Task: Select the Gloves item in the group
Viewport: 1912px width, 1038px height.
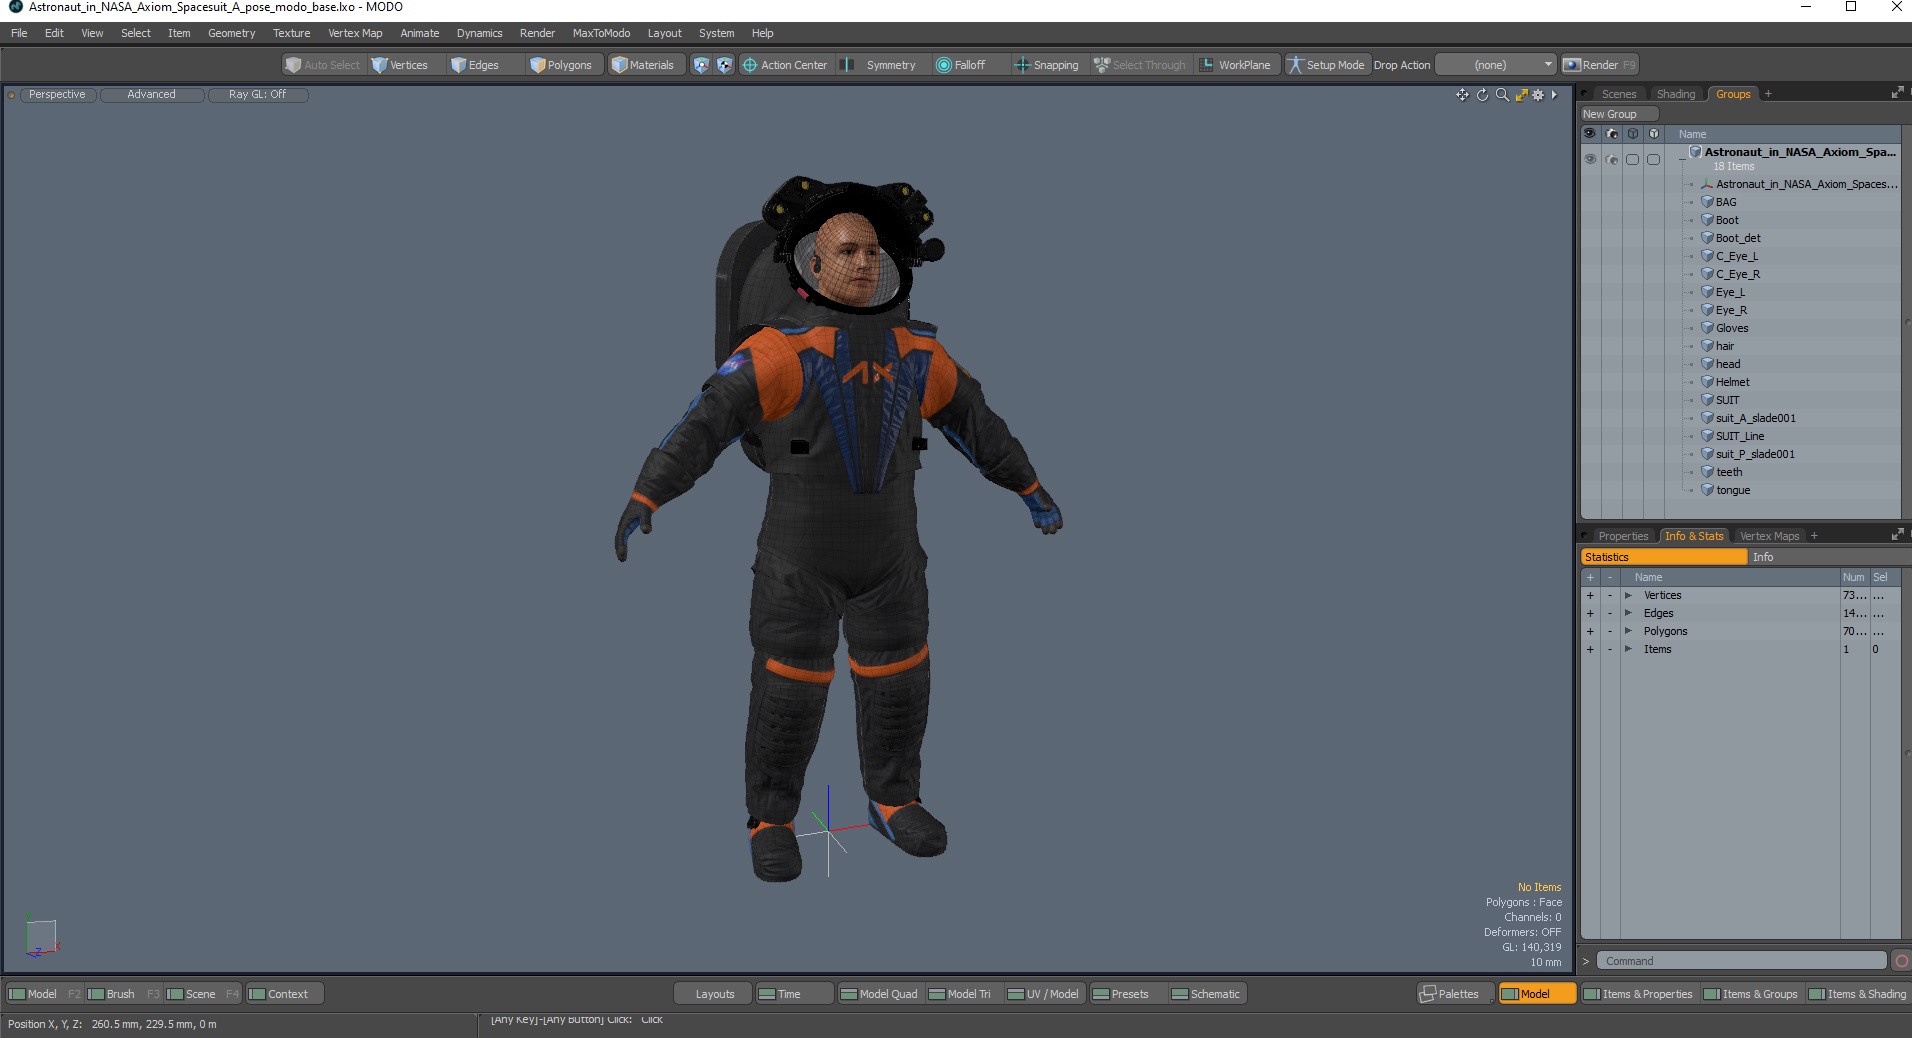Action: tap(1732, 328)
